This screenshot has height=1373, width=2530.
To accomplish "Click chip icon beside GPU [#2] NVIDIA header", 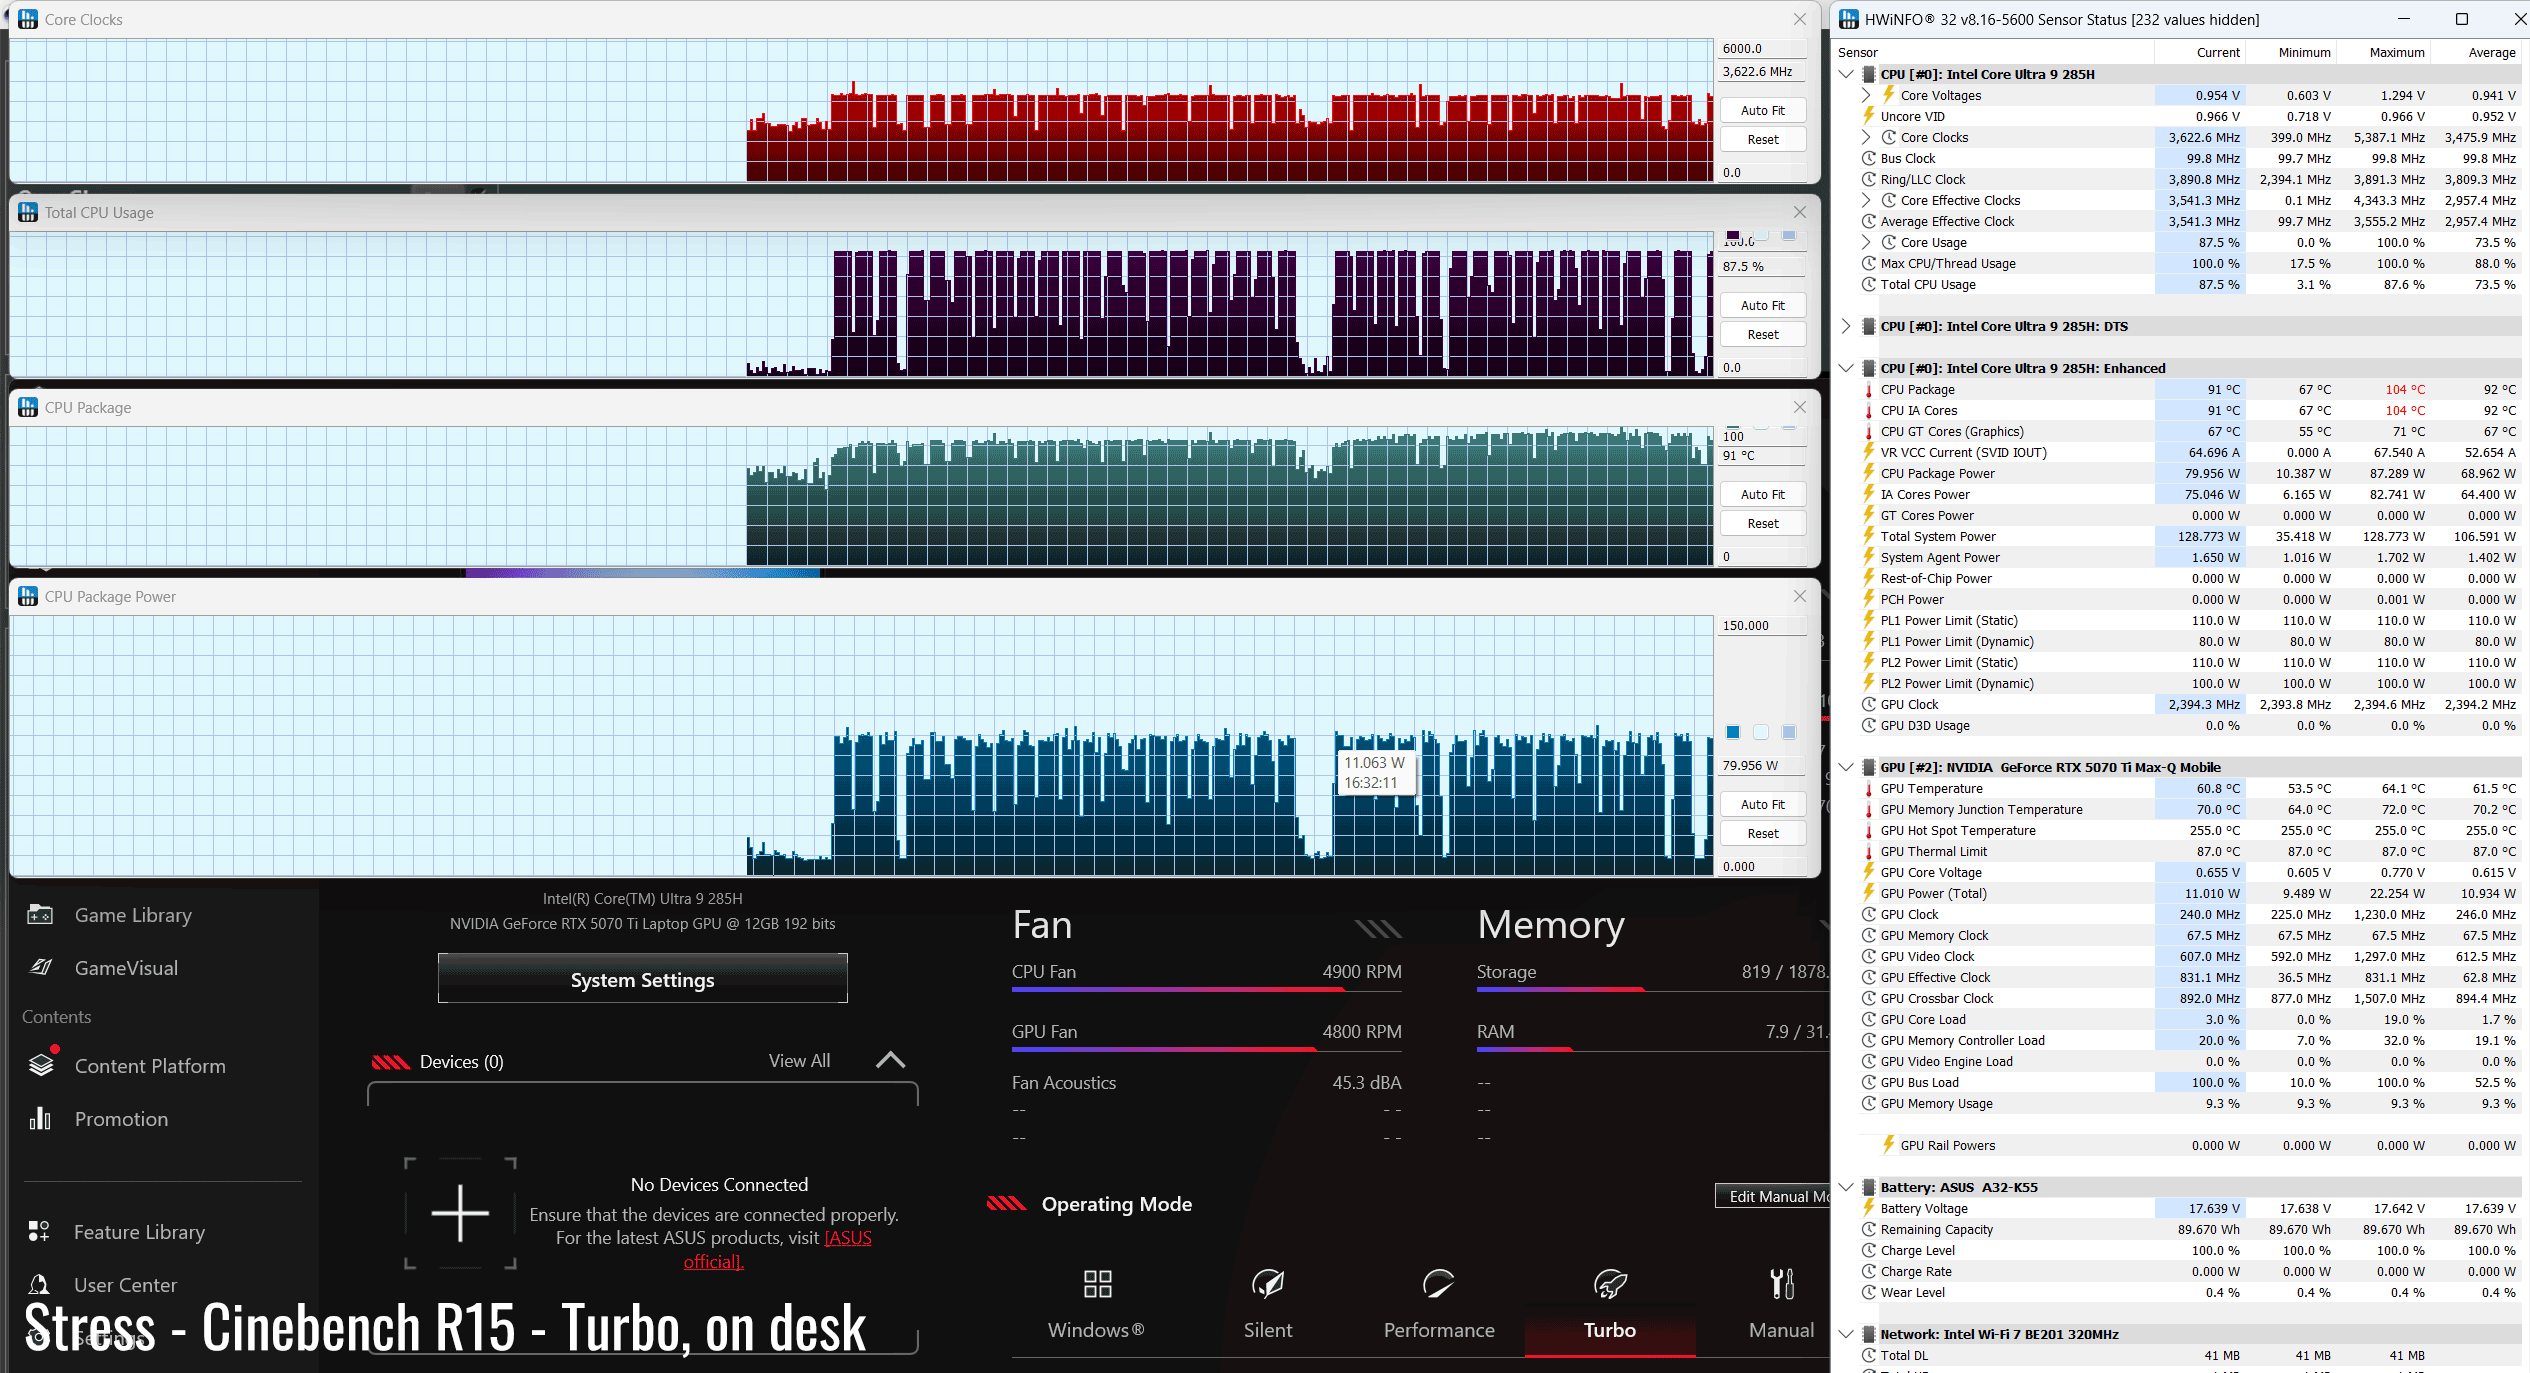I will tap(1868, 767).
